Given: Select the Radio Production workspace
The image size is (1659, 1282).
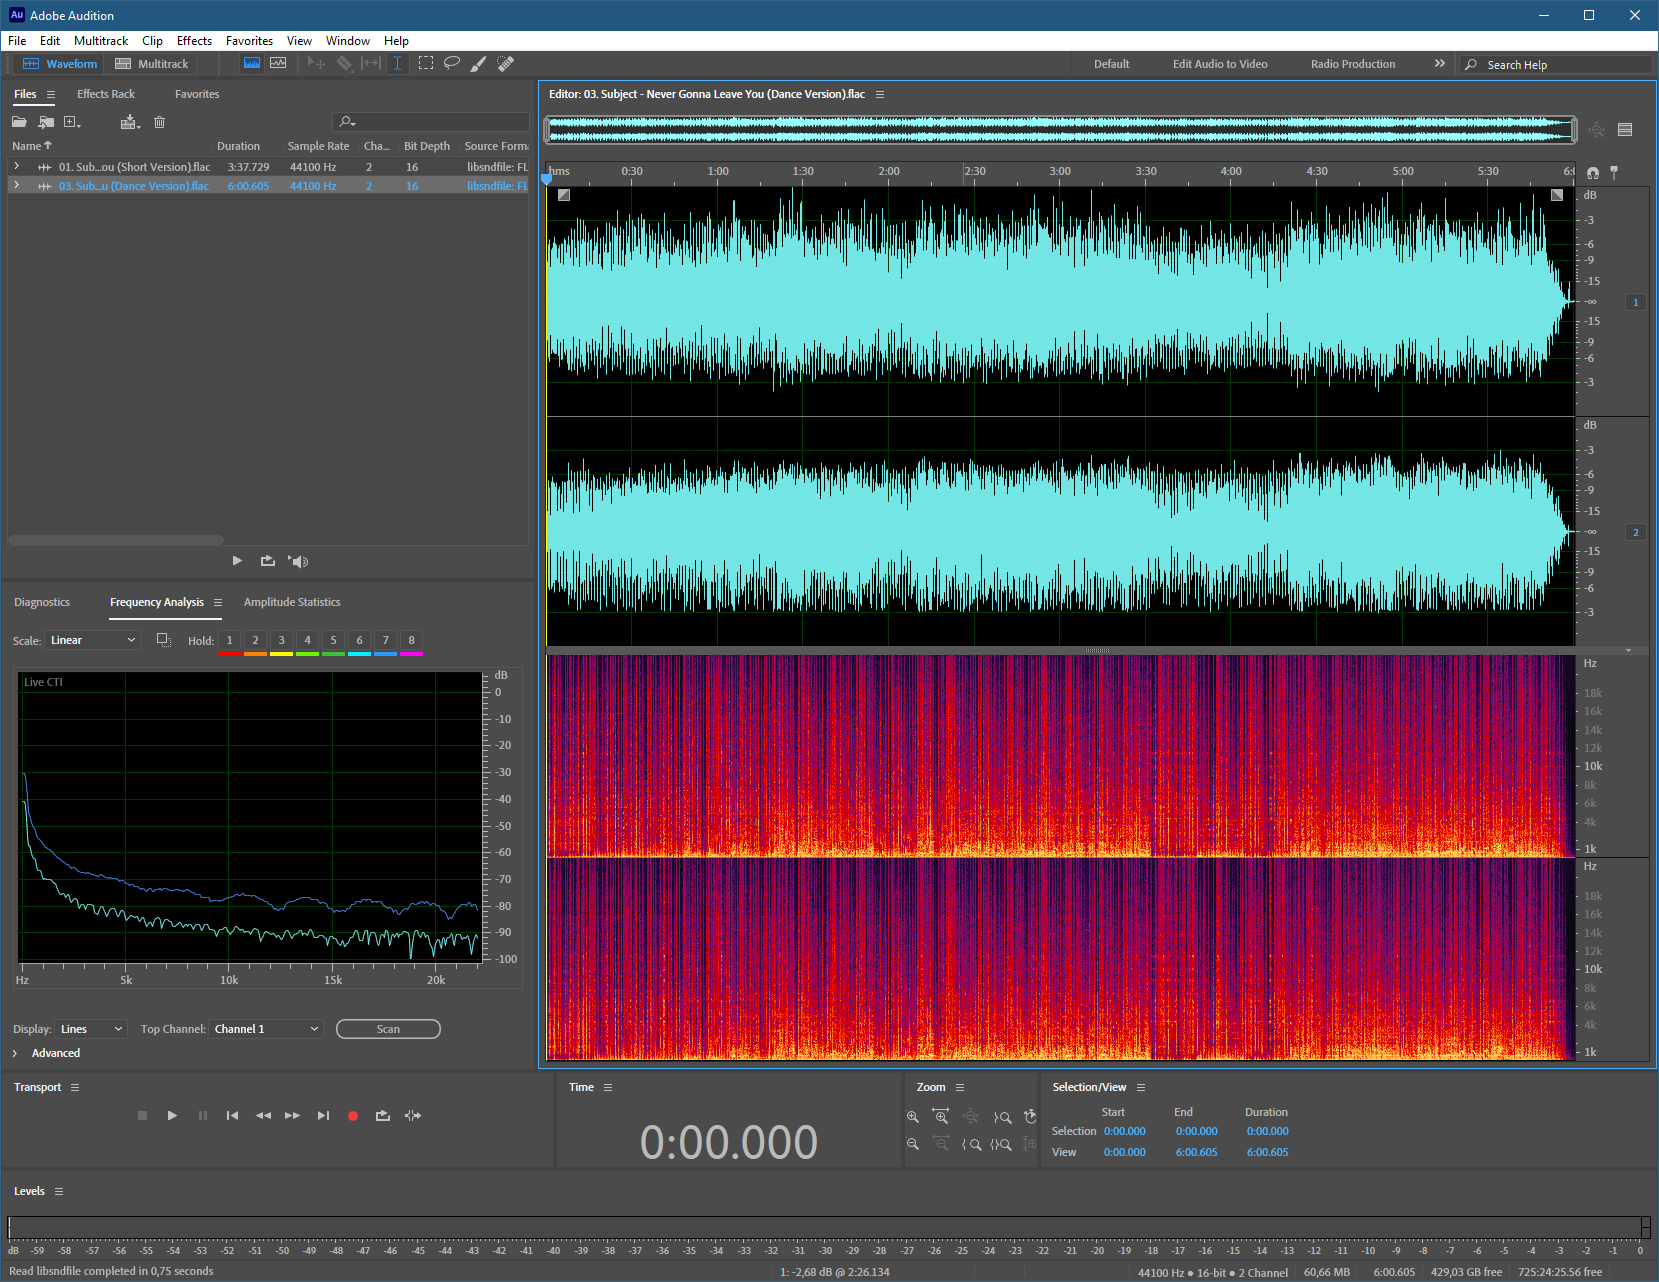Looking at the screenshot, I should pos(1353,64).
